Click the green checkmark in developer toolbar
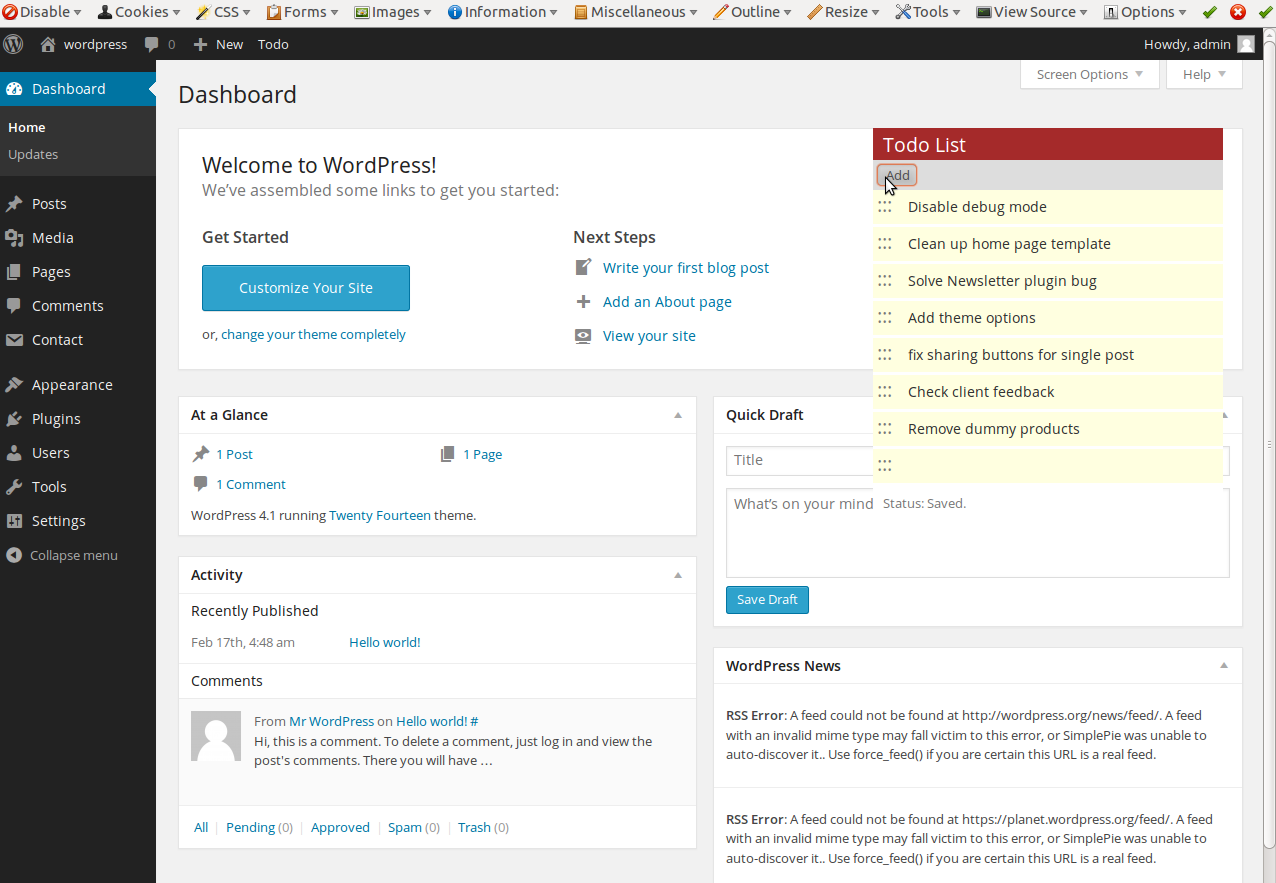 [1209, 12]
